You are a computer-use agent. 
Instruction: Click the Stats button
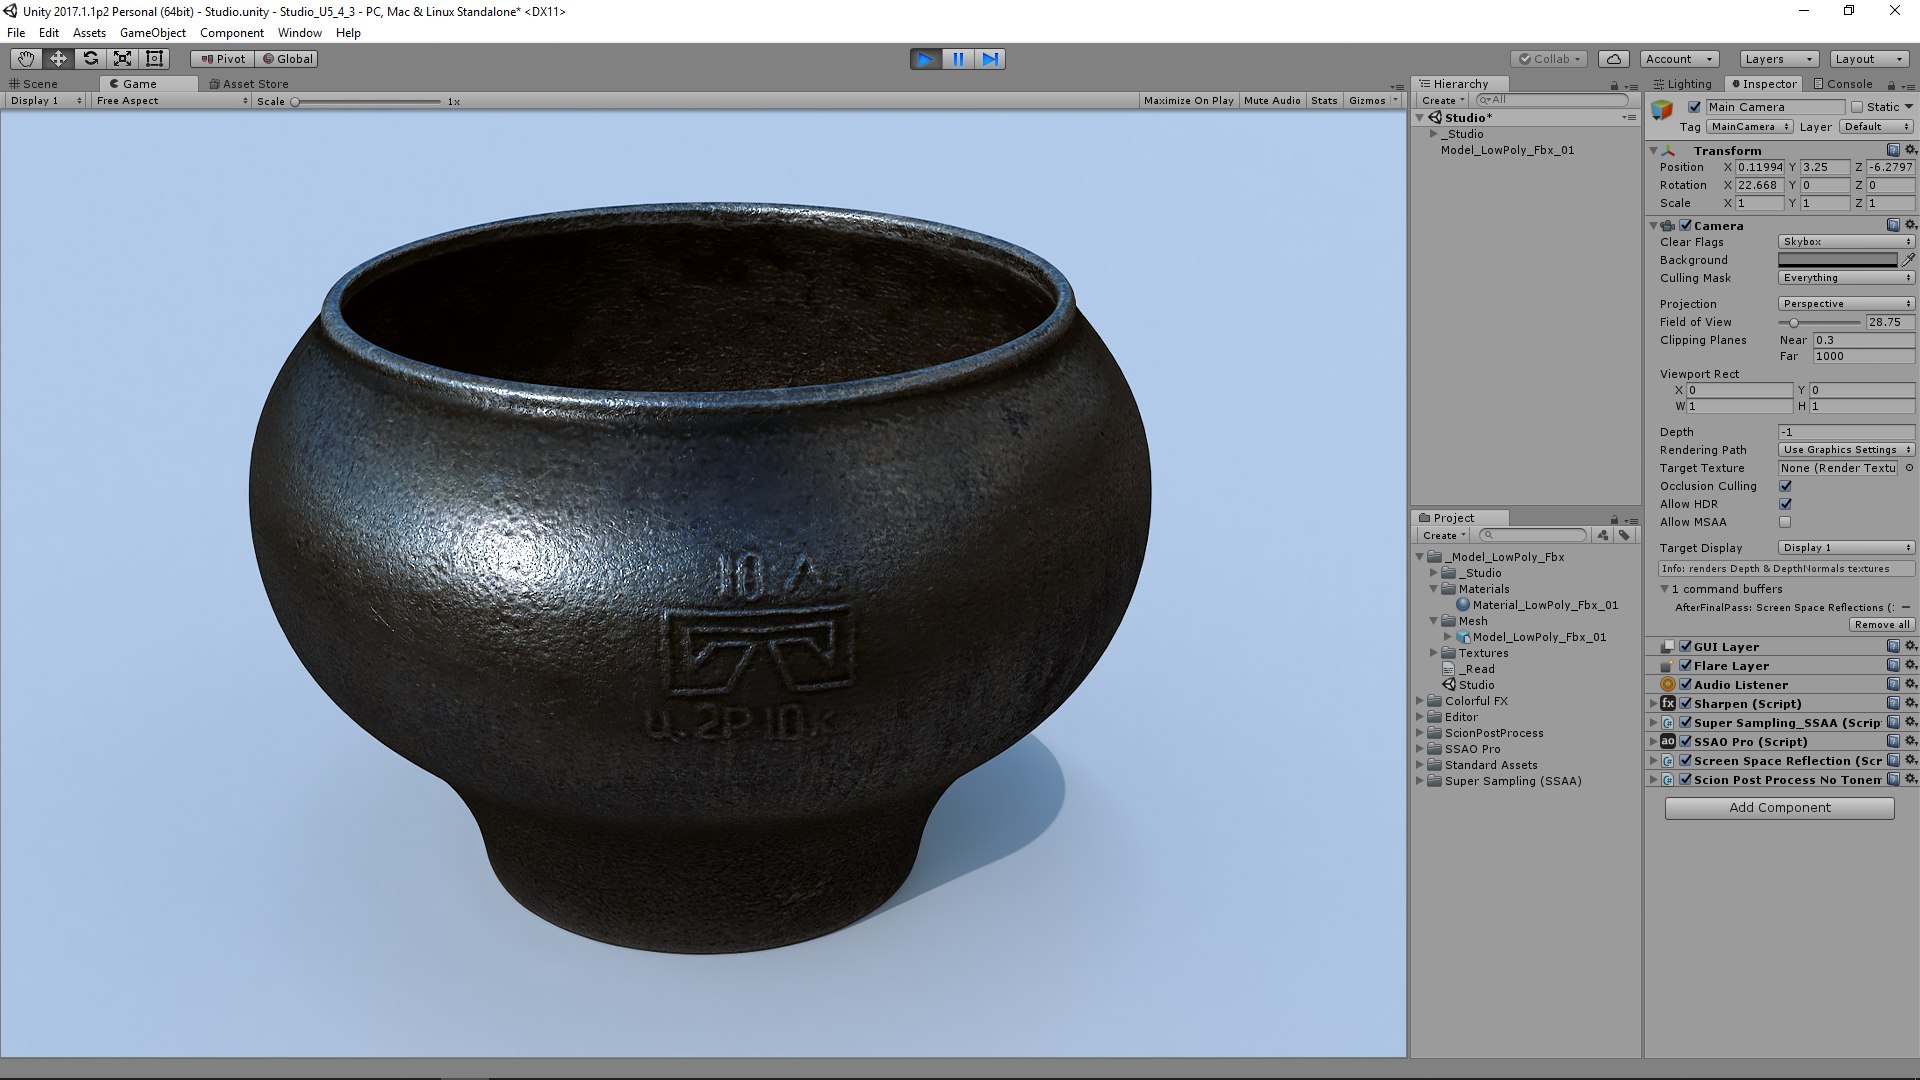tap(1324, 101)
